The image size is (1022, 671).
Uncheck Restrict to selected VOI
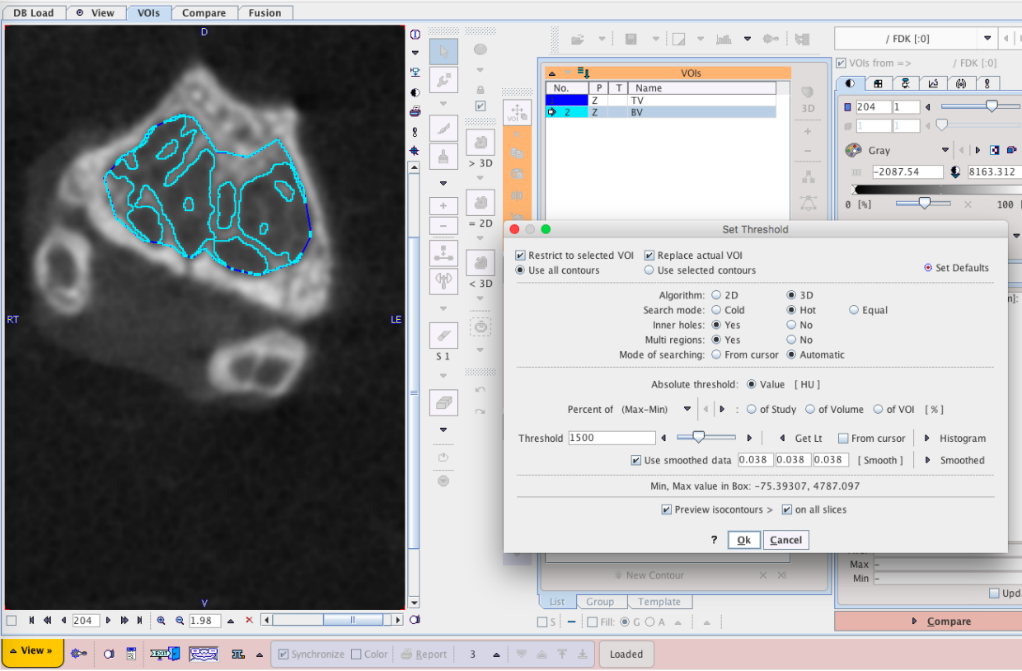(x=521, y=256)
